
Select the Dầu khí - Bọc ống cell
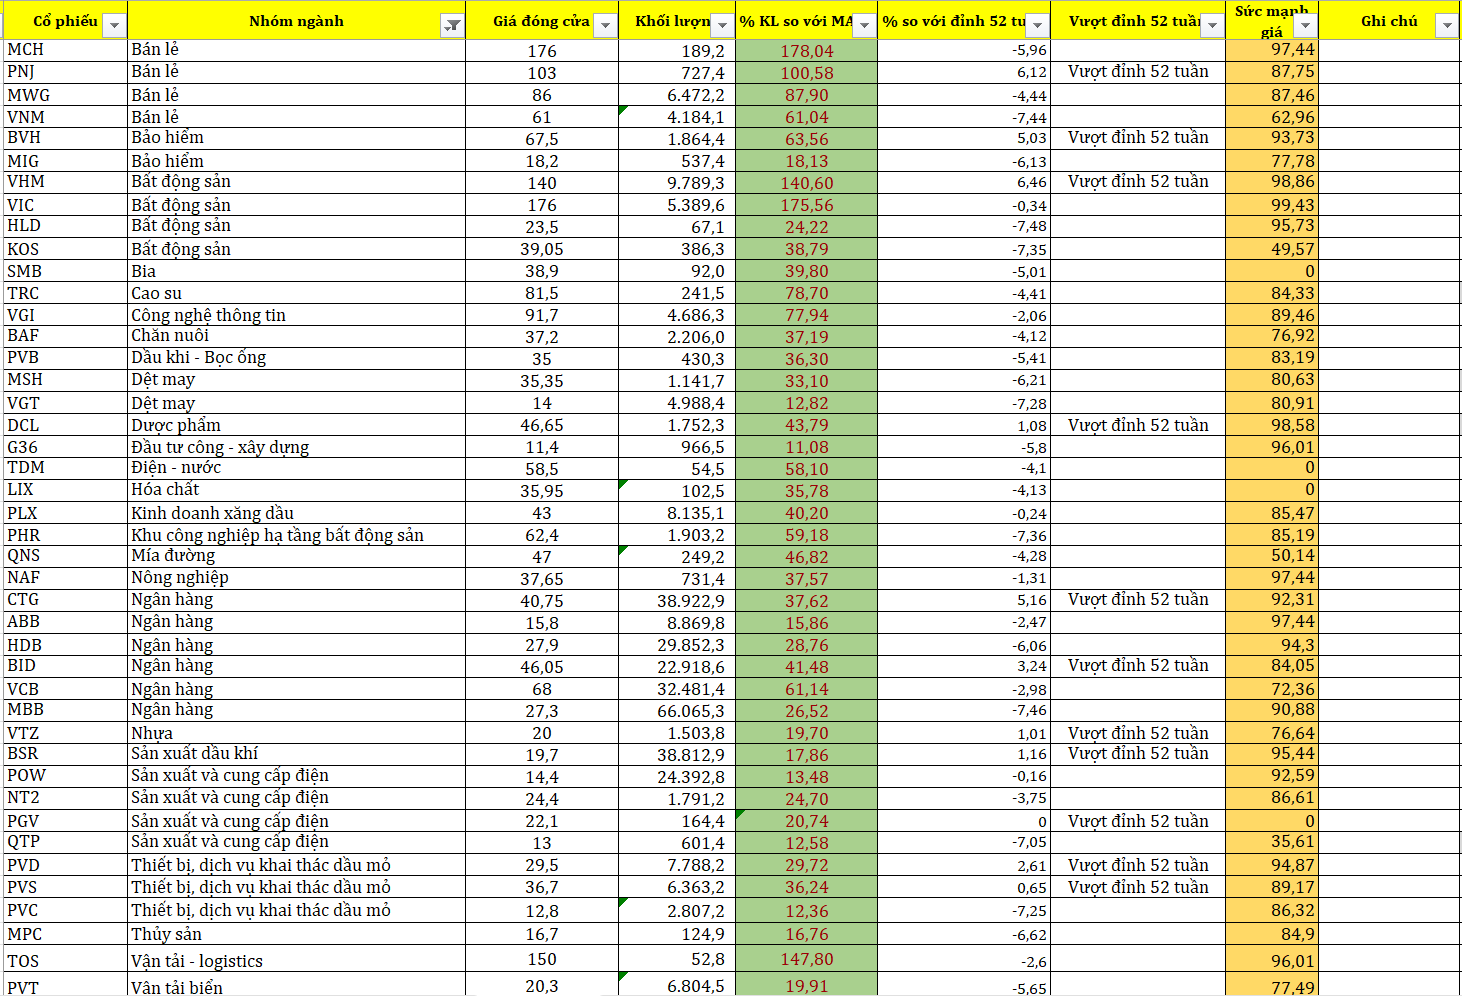coord(297,358)
